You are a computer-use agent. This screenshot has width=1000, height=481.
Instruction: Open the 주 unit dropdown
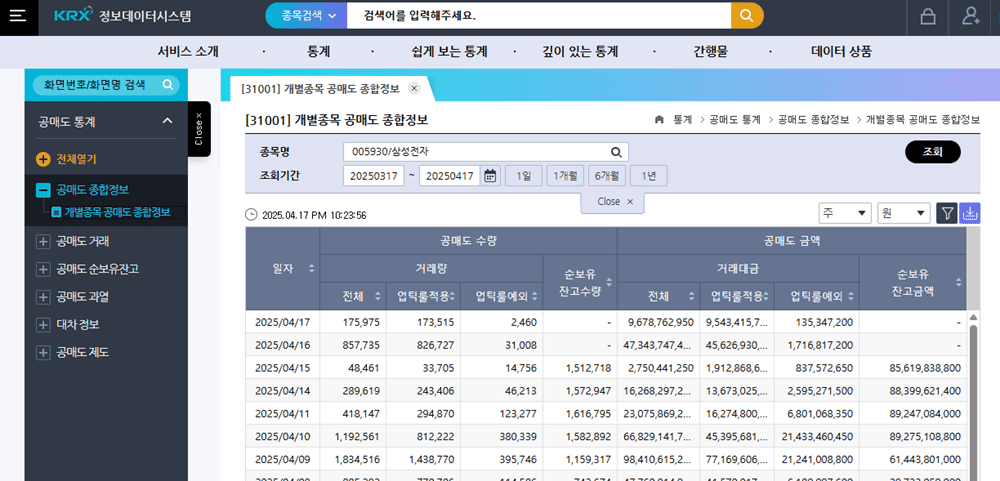pos(845,214)
